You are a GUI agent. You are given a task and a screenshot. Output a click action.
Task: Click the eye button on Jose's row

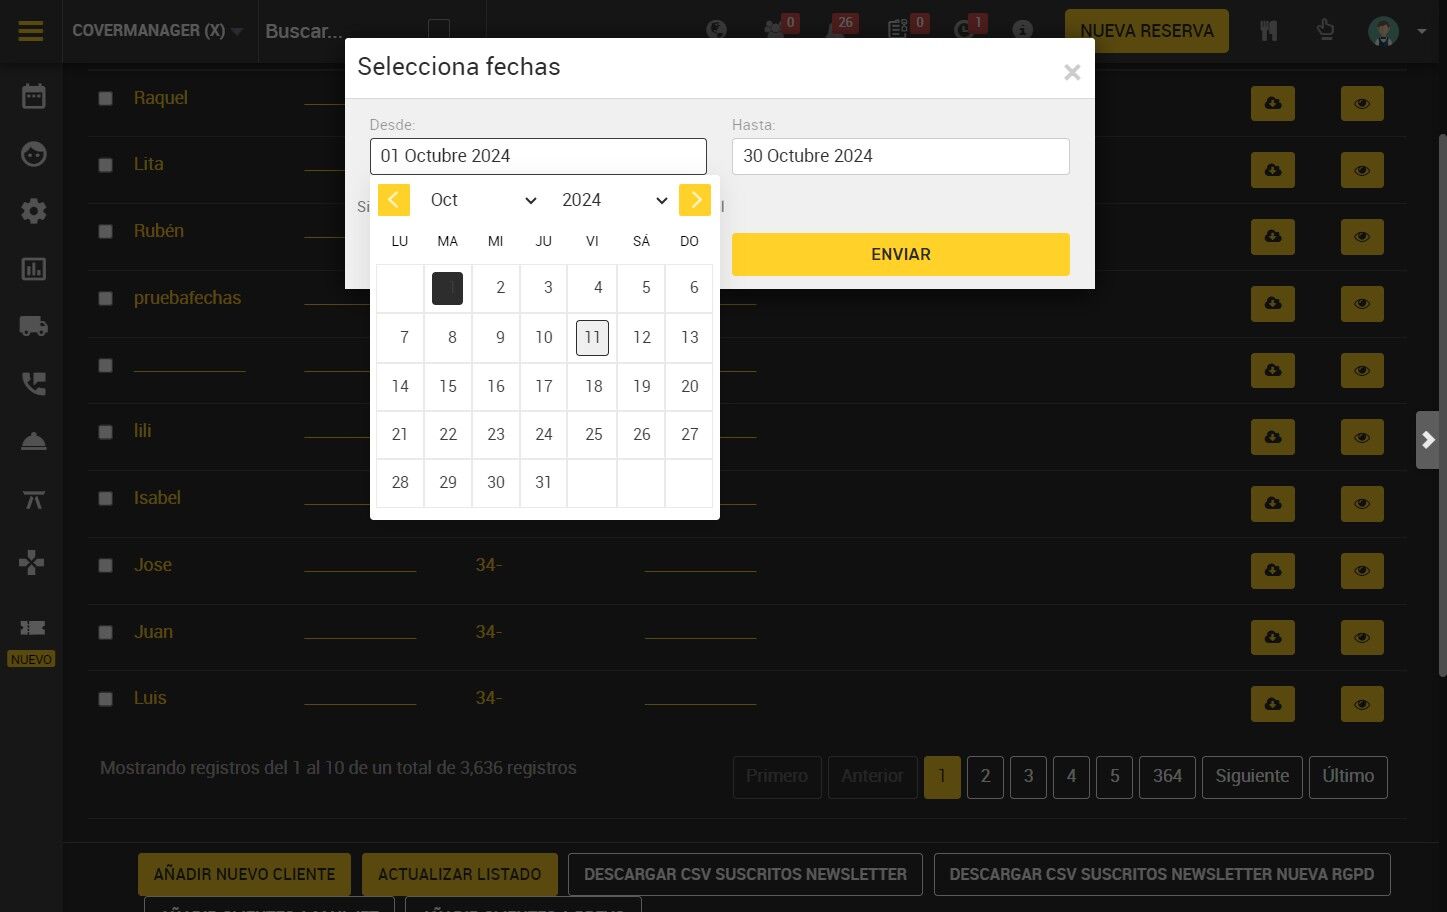(x=1362, y=570)
